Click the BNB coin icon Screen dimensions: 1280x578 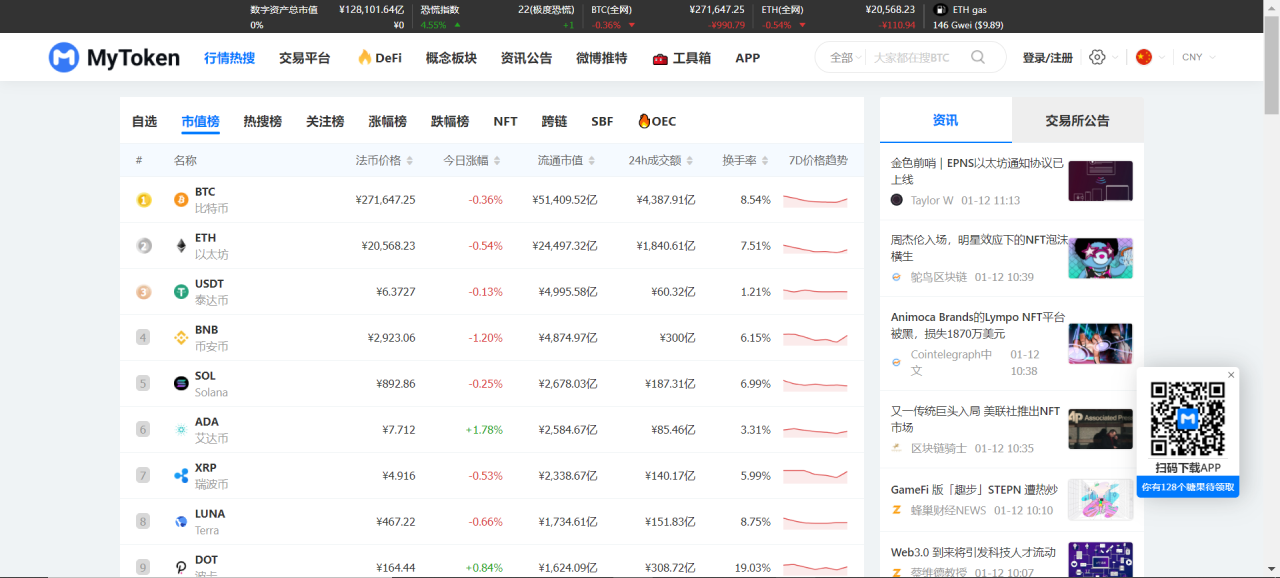pos(181,338)
